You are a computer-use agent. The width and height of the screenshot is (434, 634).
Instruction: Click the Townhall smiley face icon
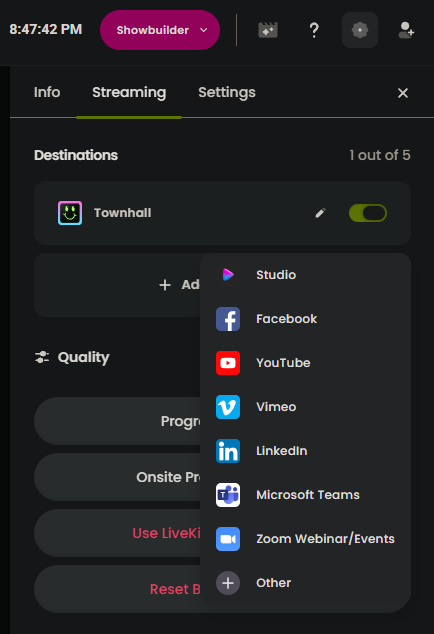point(70,213)
